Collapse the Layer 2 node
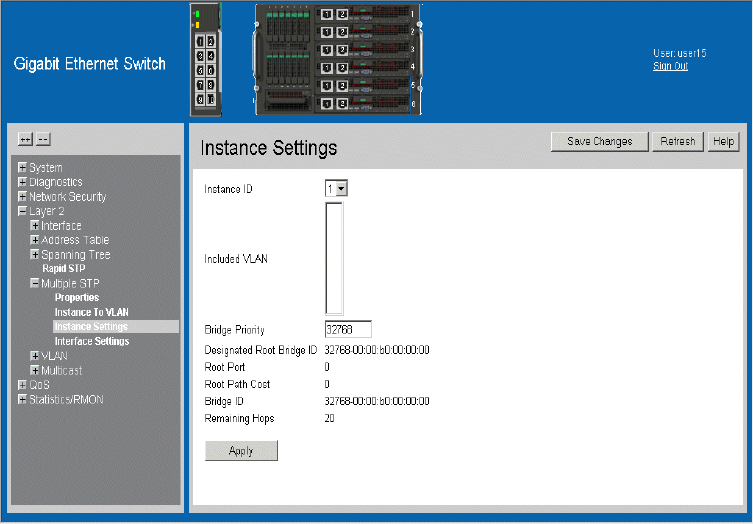Viewport: 753px width, 524px height. click(x=22, y=211)
